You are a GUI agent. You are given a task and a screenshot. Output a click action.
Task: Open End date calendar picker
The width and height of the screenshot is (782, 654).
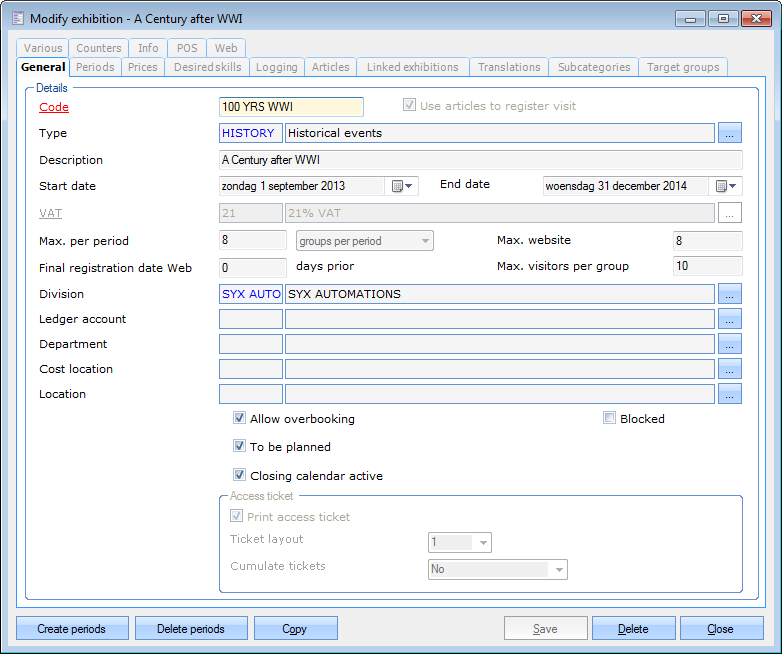(x=726, y=186)
